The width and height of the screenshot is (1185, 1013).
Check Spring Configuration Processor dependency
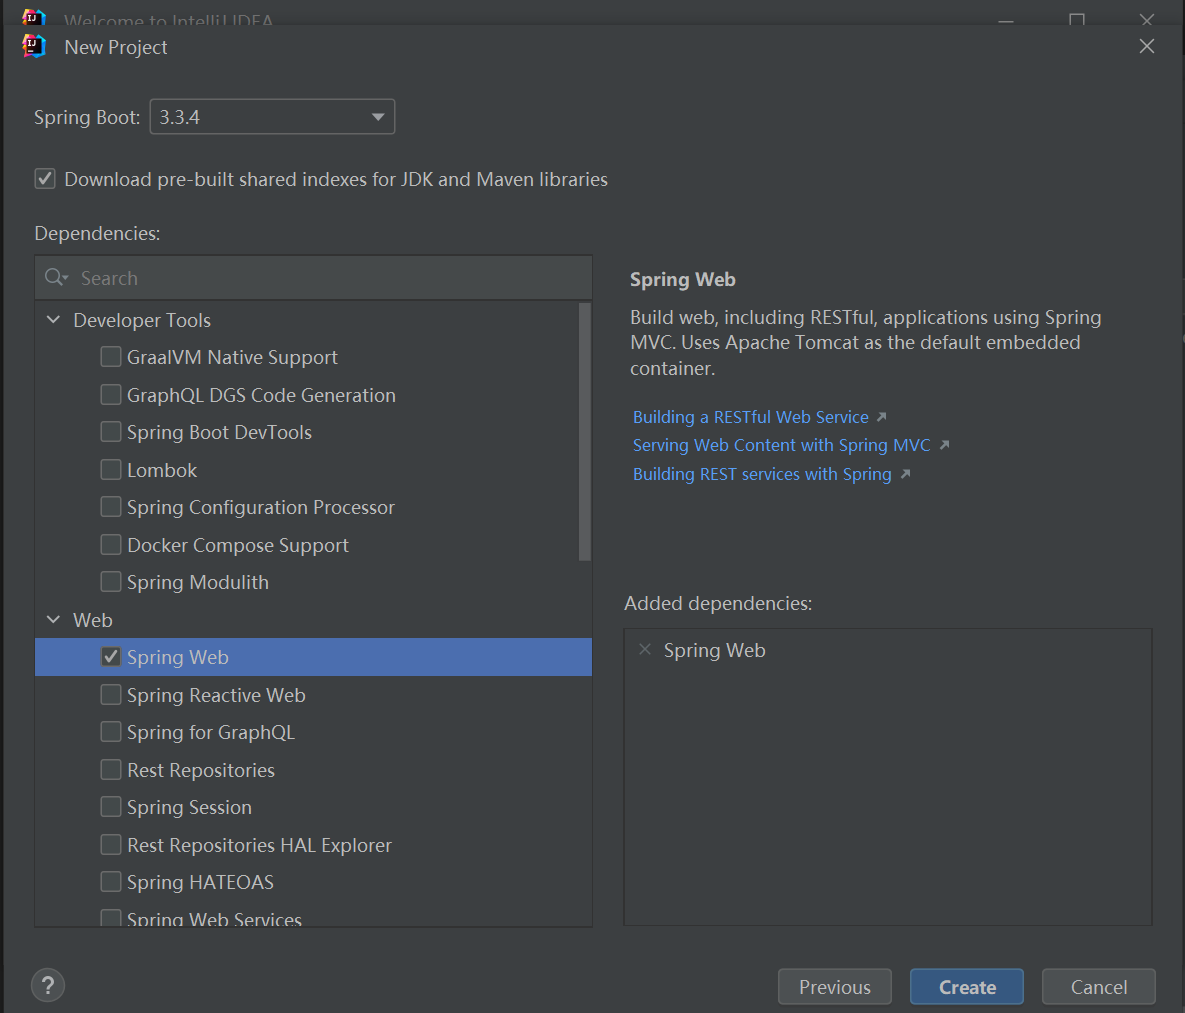tap(110, 506)
